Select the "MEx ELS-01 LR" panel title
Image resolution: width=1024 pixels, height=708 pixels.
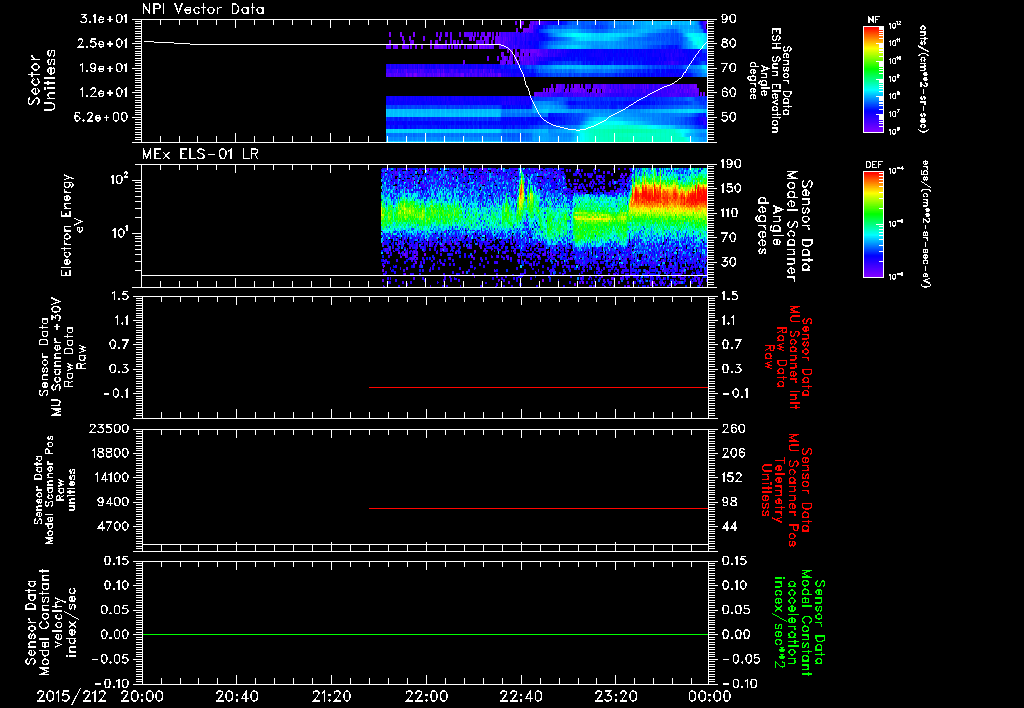[200, 154]
